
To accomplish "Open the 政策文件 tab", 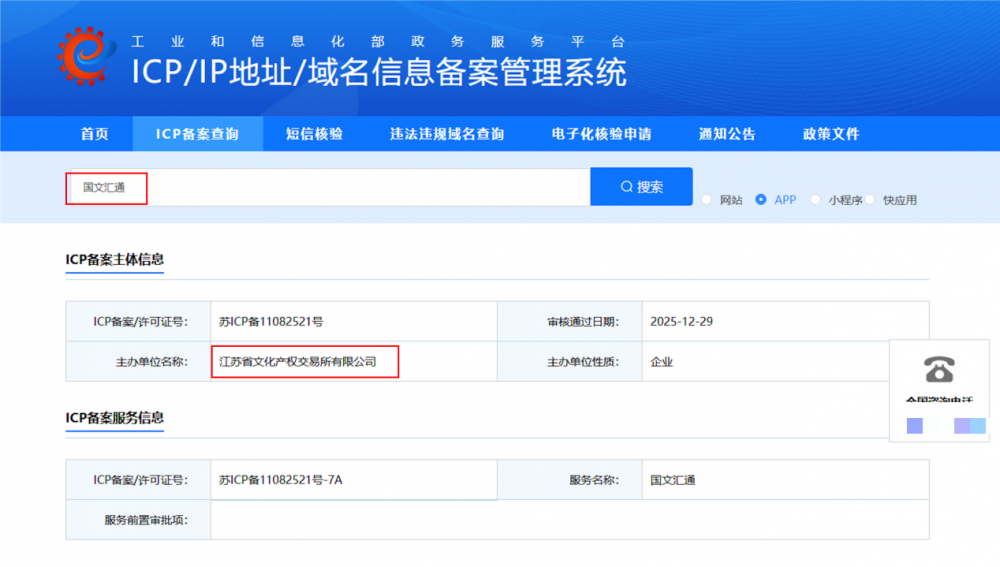I will [831, 134].
